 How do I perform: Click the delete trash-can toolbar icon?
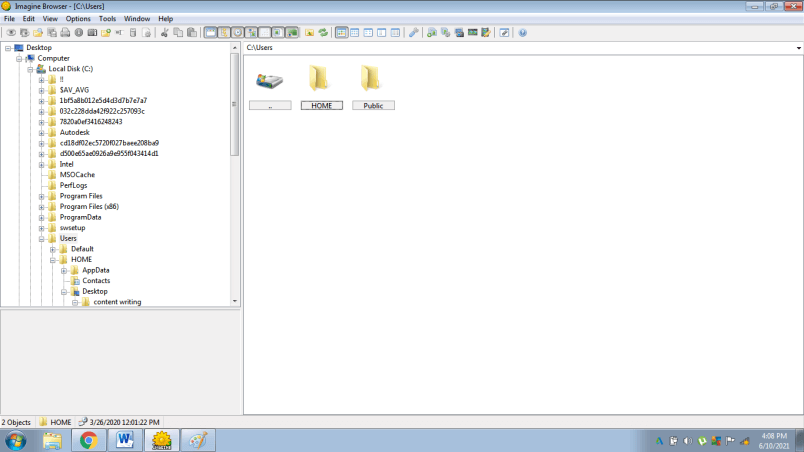click(133, 33)
